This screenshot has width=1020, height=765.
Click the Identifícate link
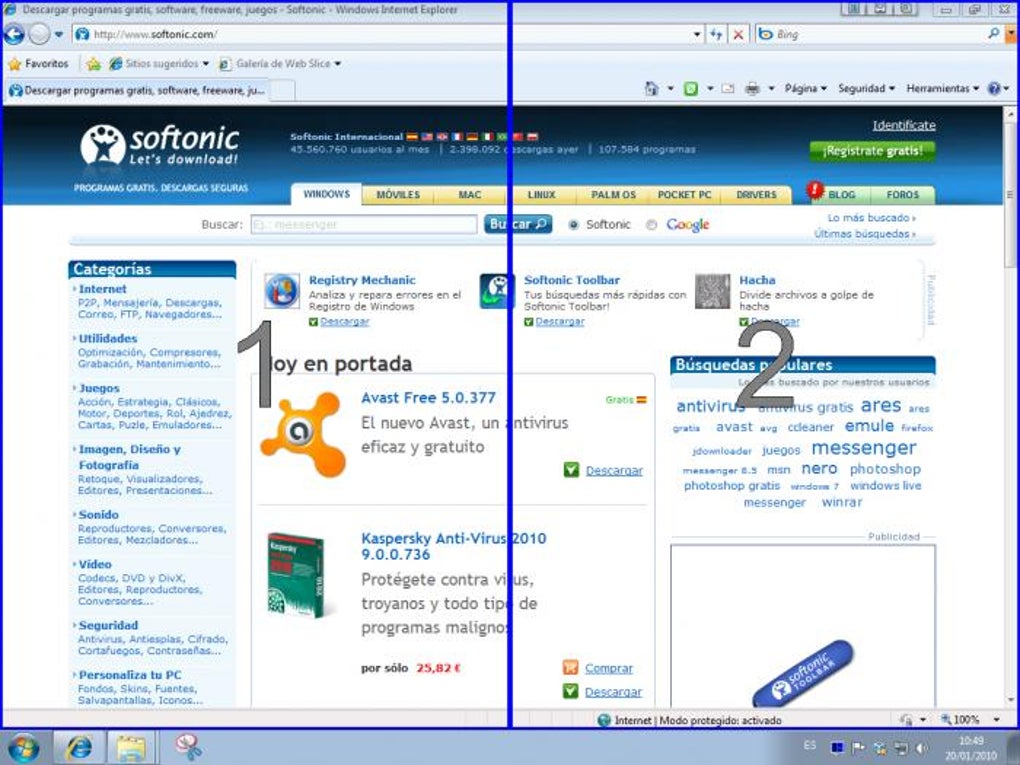904,126
